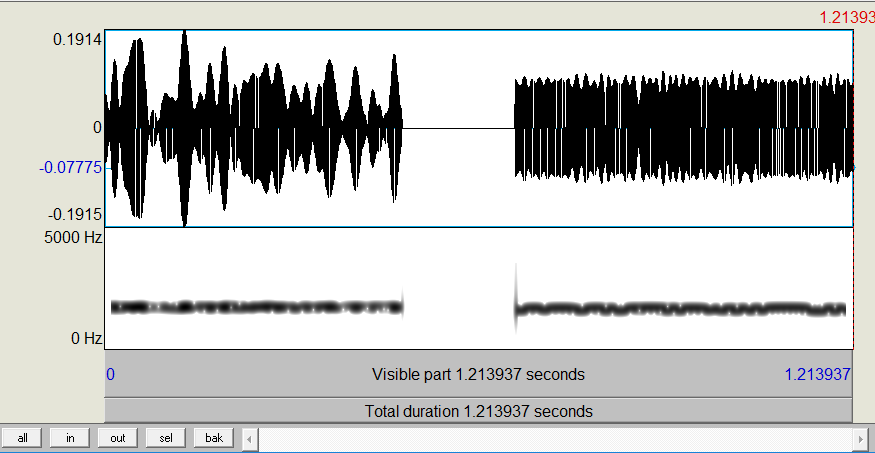Click the second steady waveform segment

click(x=684, y=128)
